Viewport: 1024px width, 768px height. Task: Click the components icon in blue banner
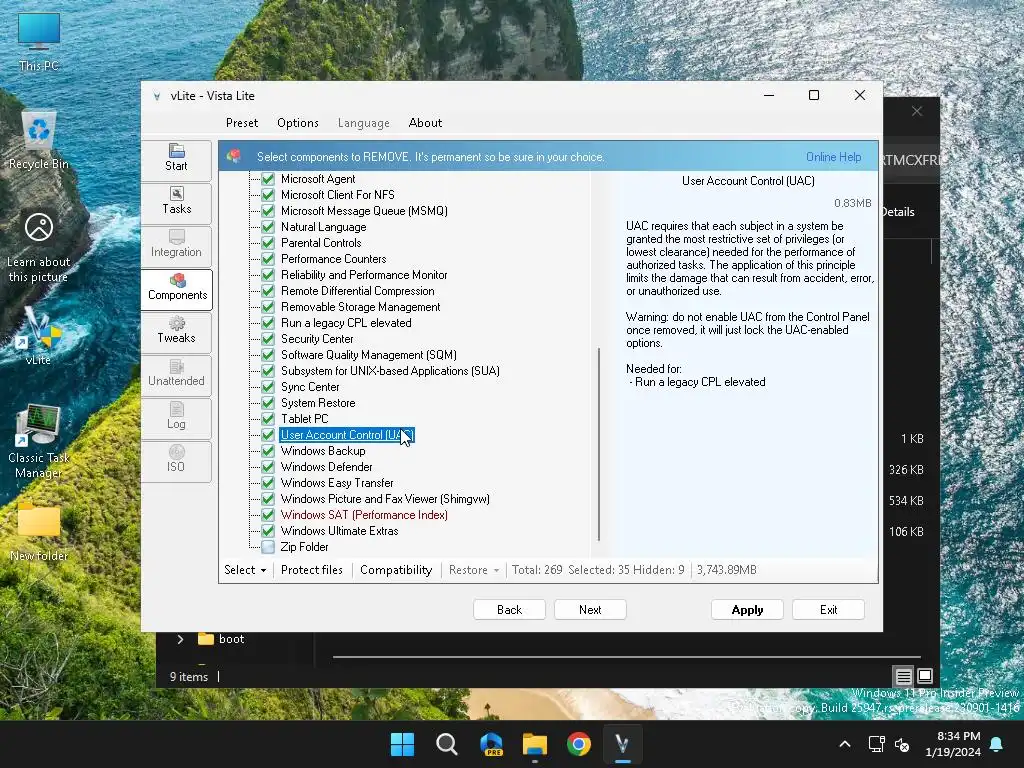point(234,156)
